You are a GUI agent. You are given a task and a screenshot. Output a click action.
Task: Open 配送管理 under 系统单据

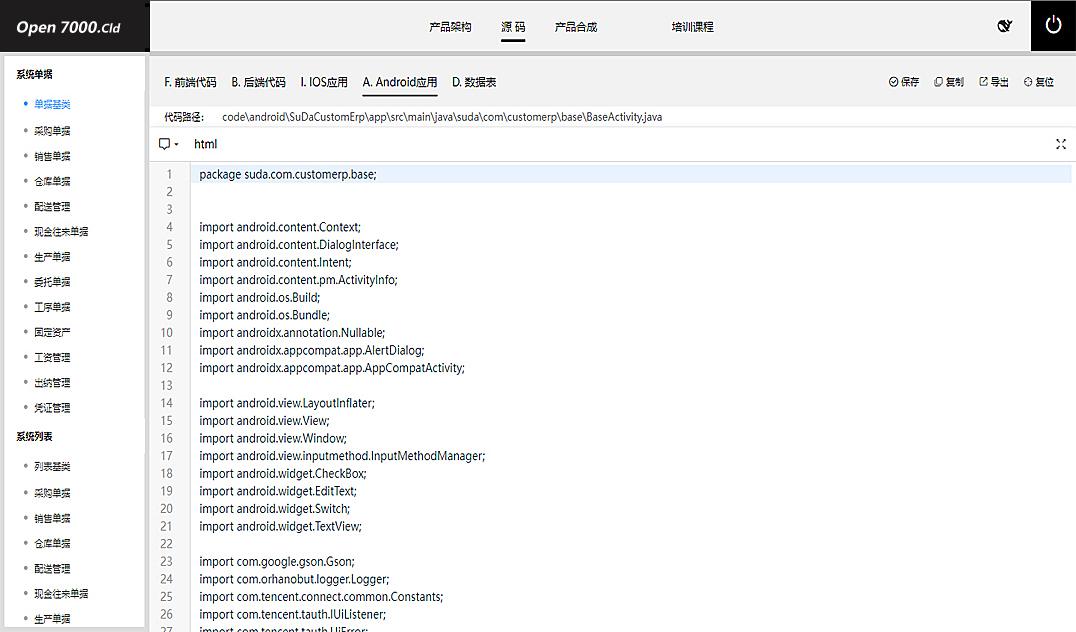click(x=52, y=206)
